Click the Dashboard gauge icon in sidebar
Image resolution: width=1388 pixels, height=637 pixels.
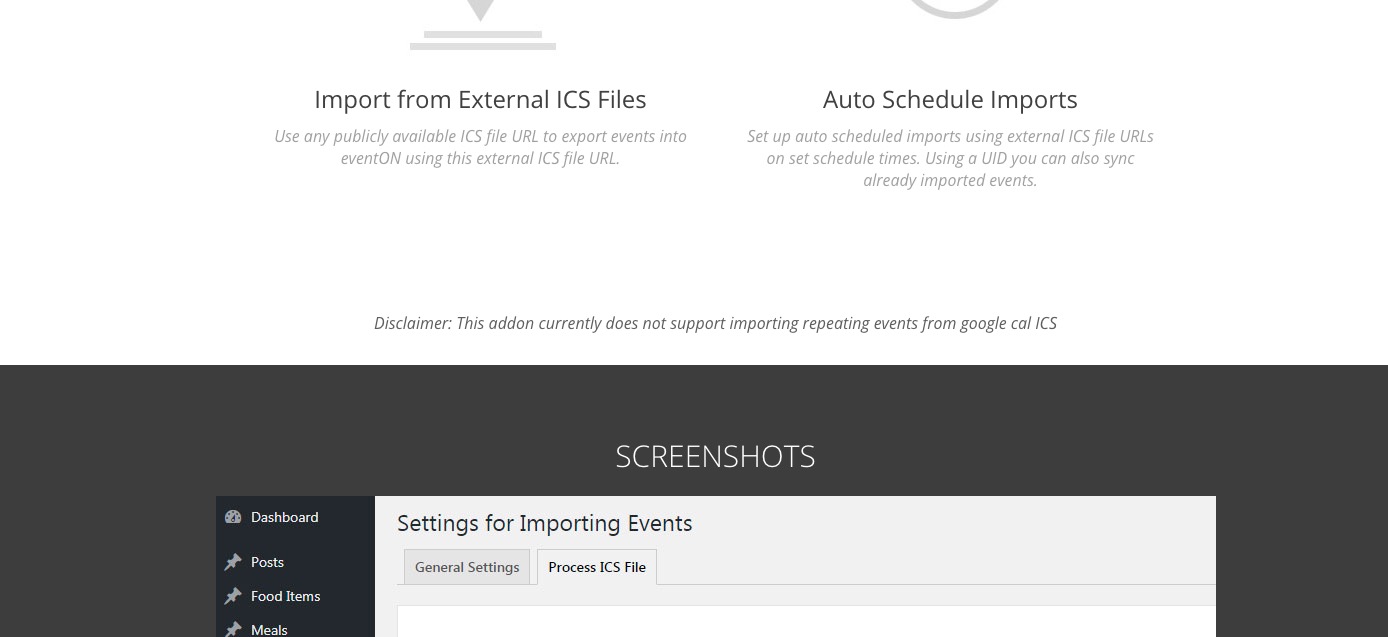coord(233,517)
